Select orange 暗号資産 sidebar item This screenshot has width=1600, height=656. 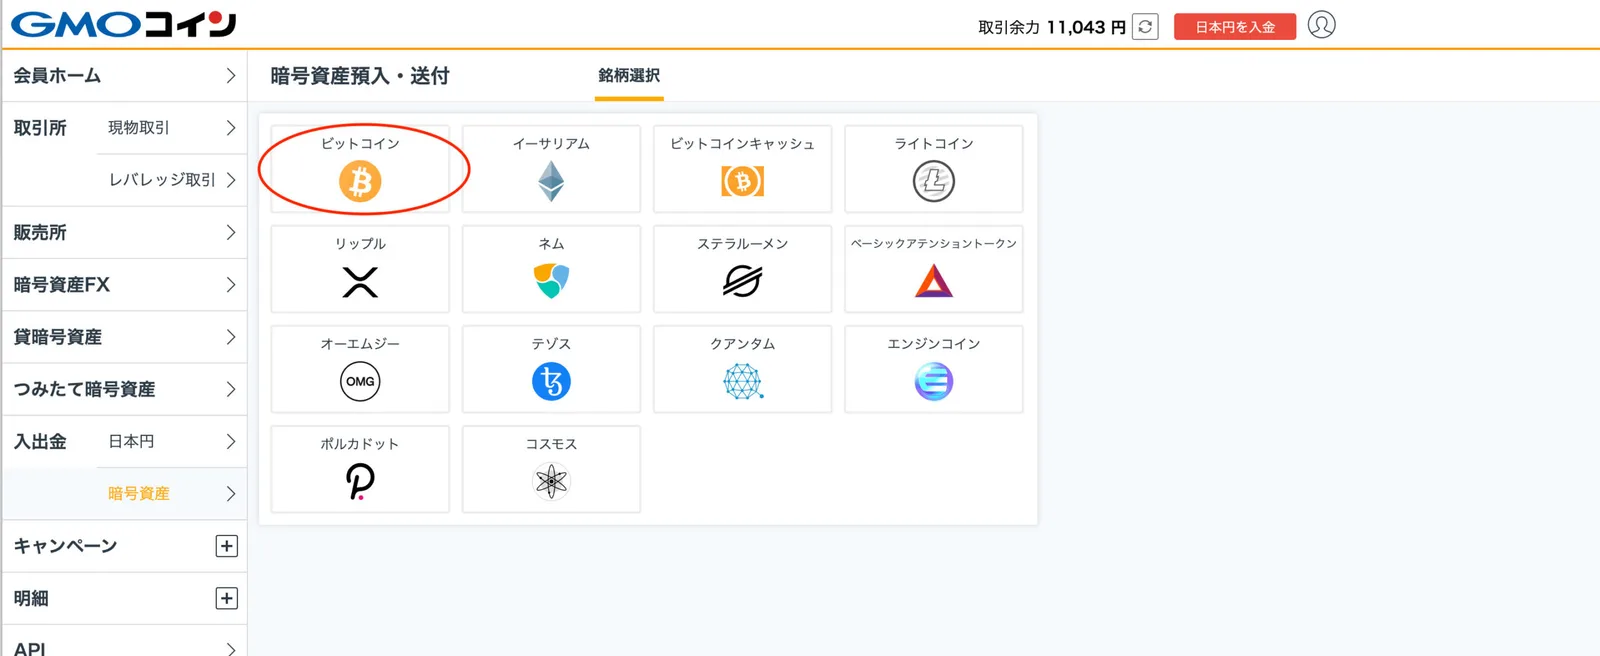[139, 493]
